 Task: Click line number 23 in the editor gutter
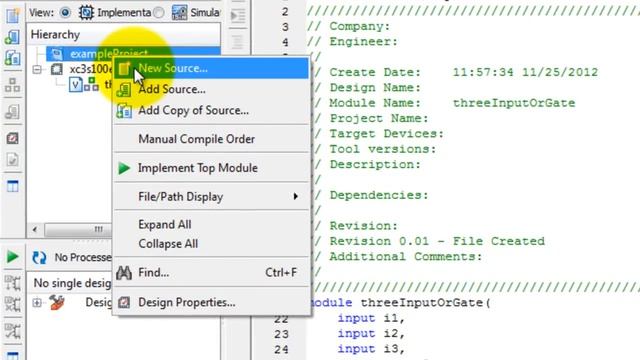click(281, 334)
